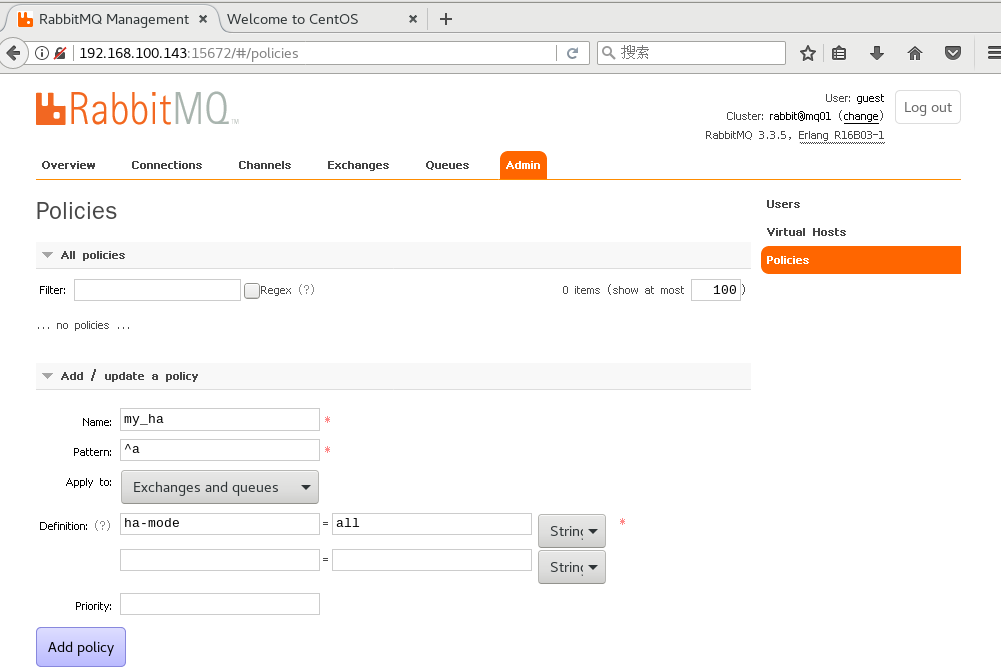
Task: Reload the page with the refresh icon
Action: click(x=573, y=53)
